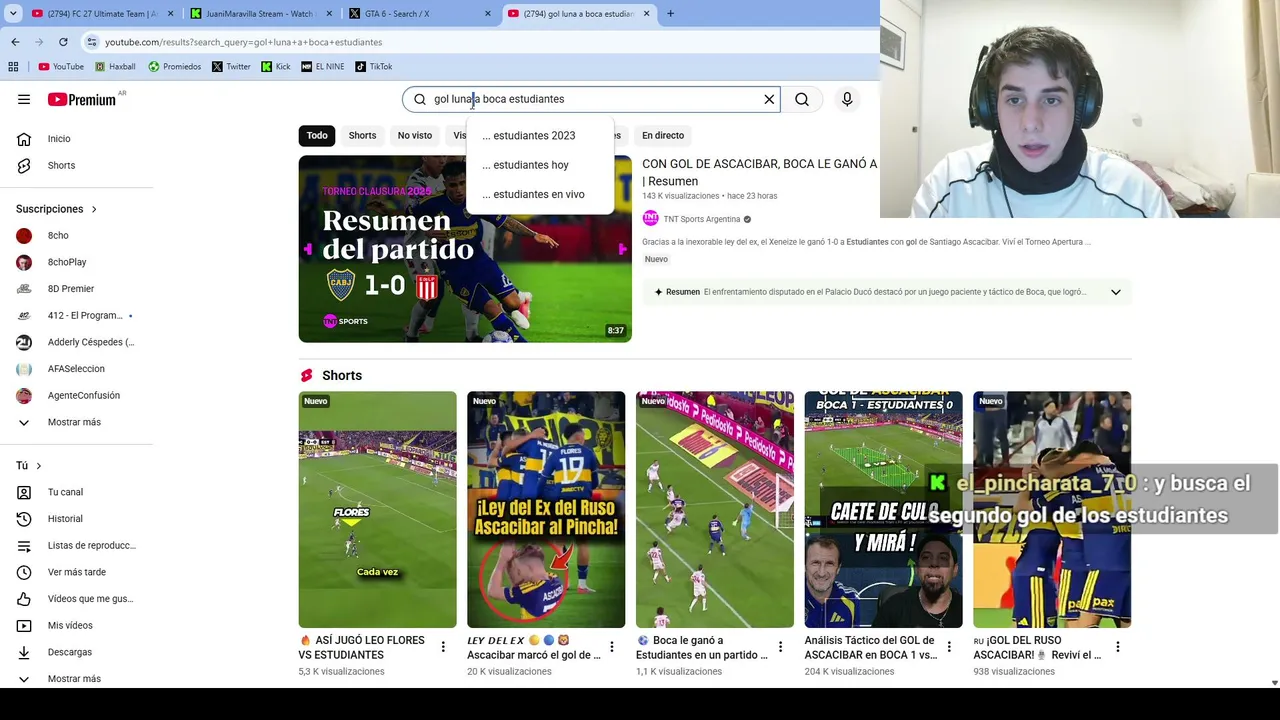This screenshot has height=720, width=1280.
Task: Open options for Gol del Ruso short
Action: [1118, 647]
